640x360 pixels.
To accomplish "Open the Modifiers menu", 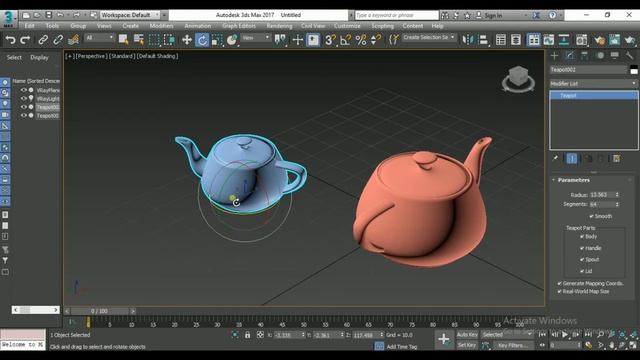I will [161, 26].
